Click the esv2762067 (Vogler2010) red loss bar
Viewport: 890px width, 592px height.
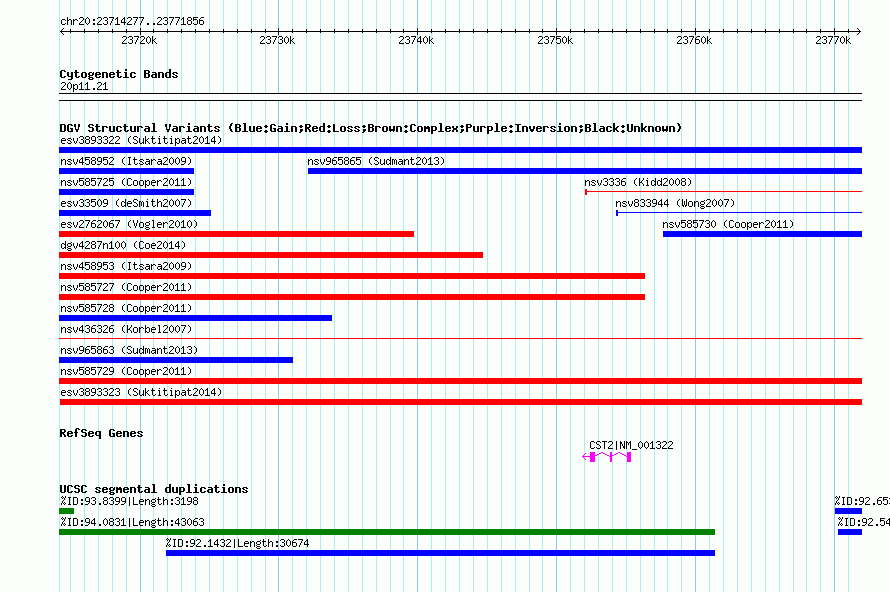coord(236,234)
